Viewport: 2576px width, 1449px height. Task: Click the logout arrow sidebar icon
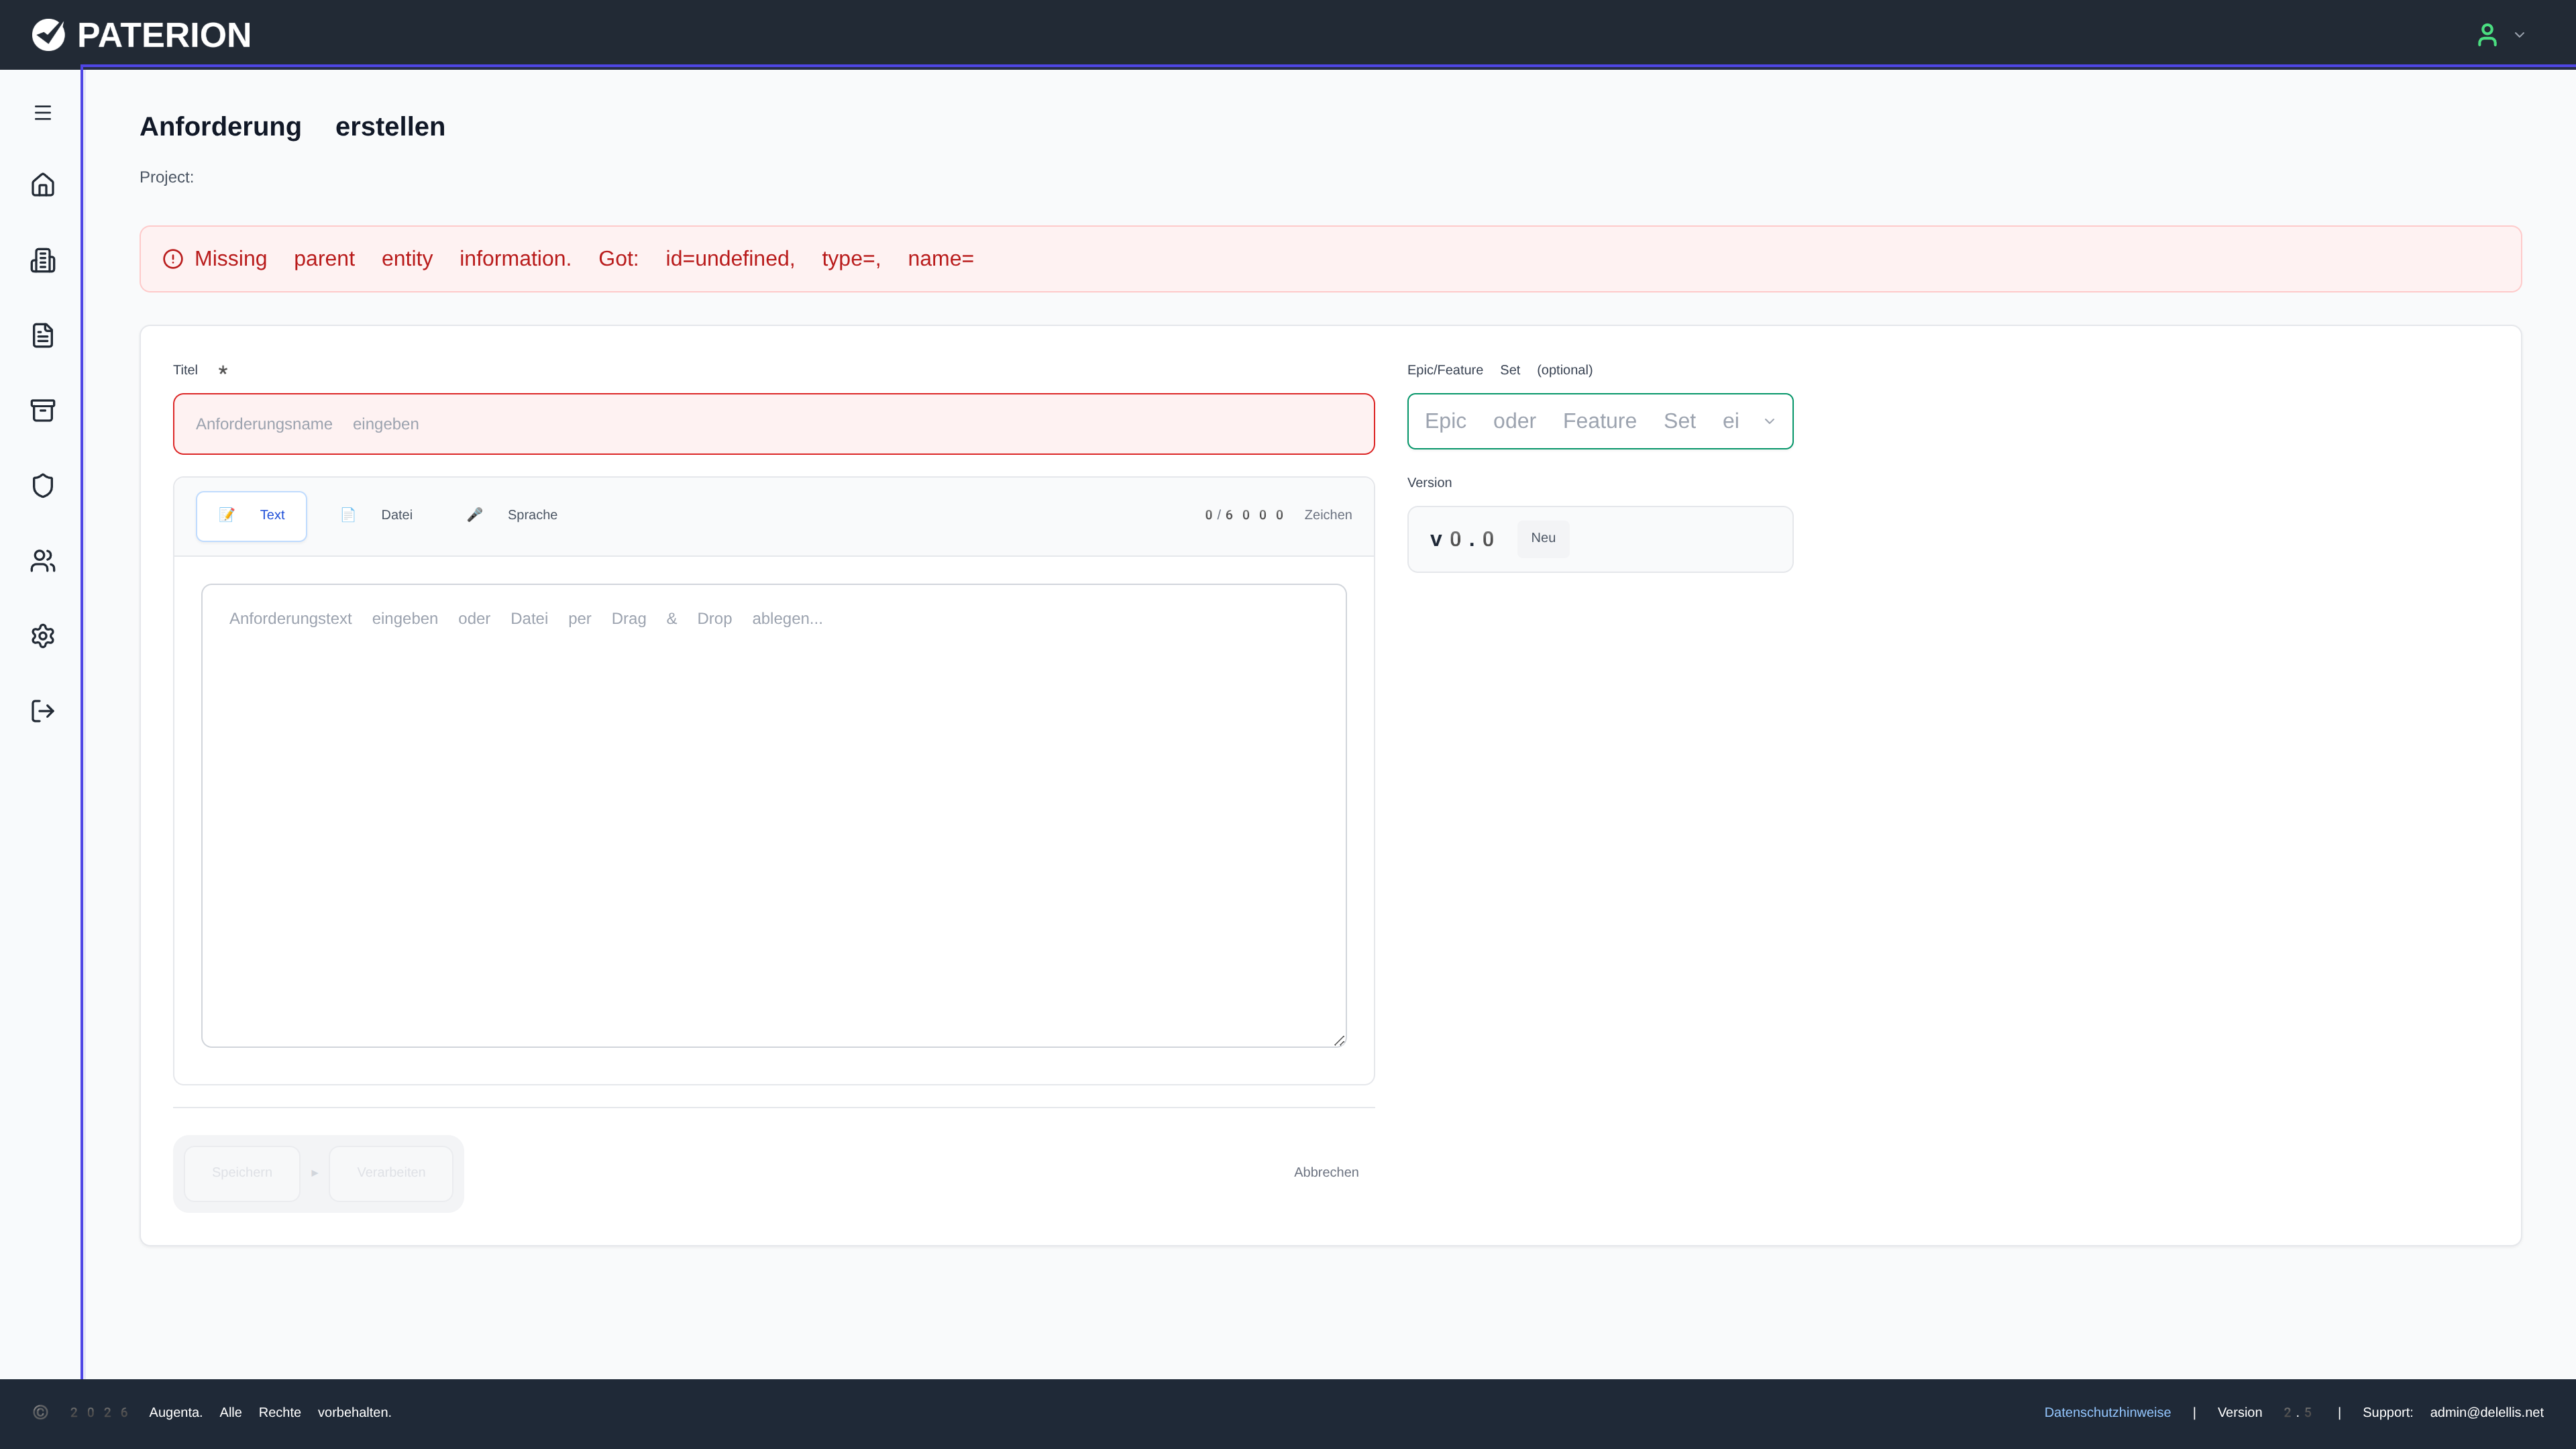point(42,711)
